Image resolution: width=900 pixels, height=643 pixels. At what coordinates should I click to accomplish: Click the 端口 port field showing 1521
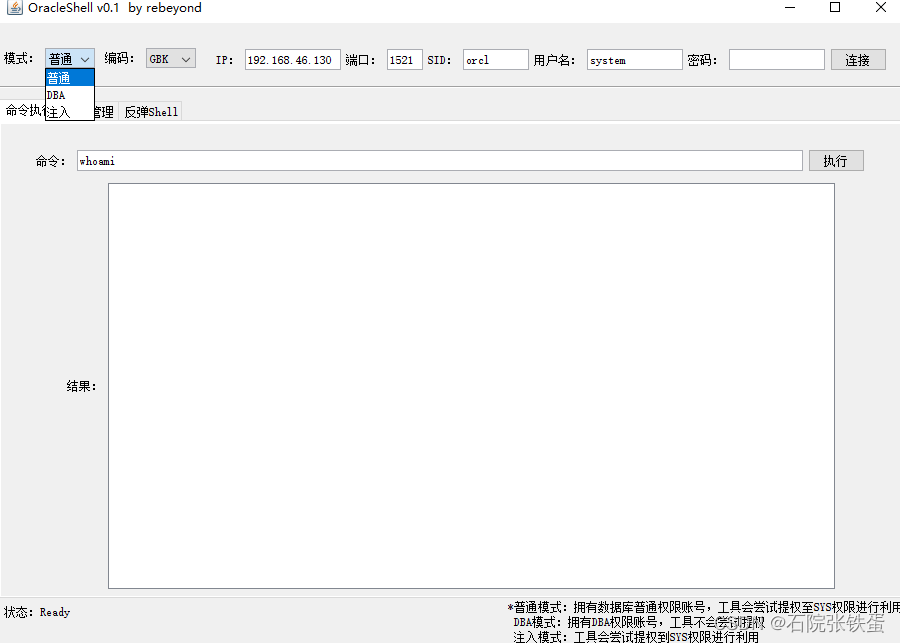coord(404,58)
